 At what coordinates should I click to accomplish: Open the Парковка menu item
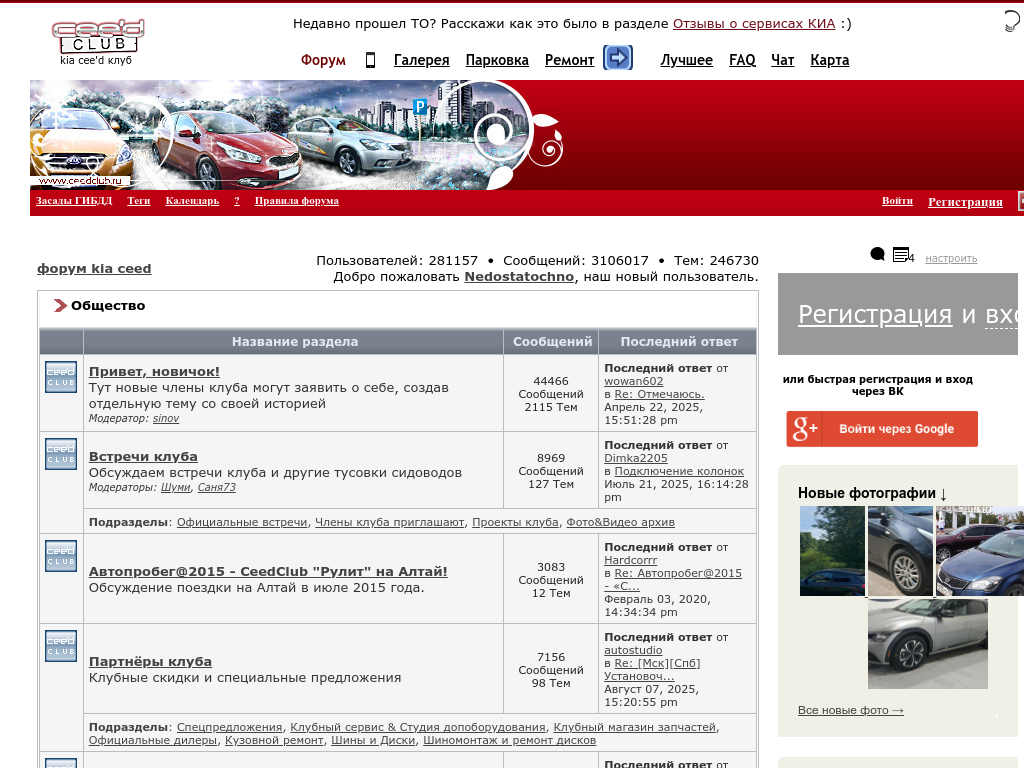[x=497, y=60]
